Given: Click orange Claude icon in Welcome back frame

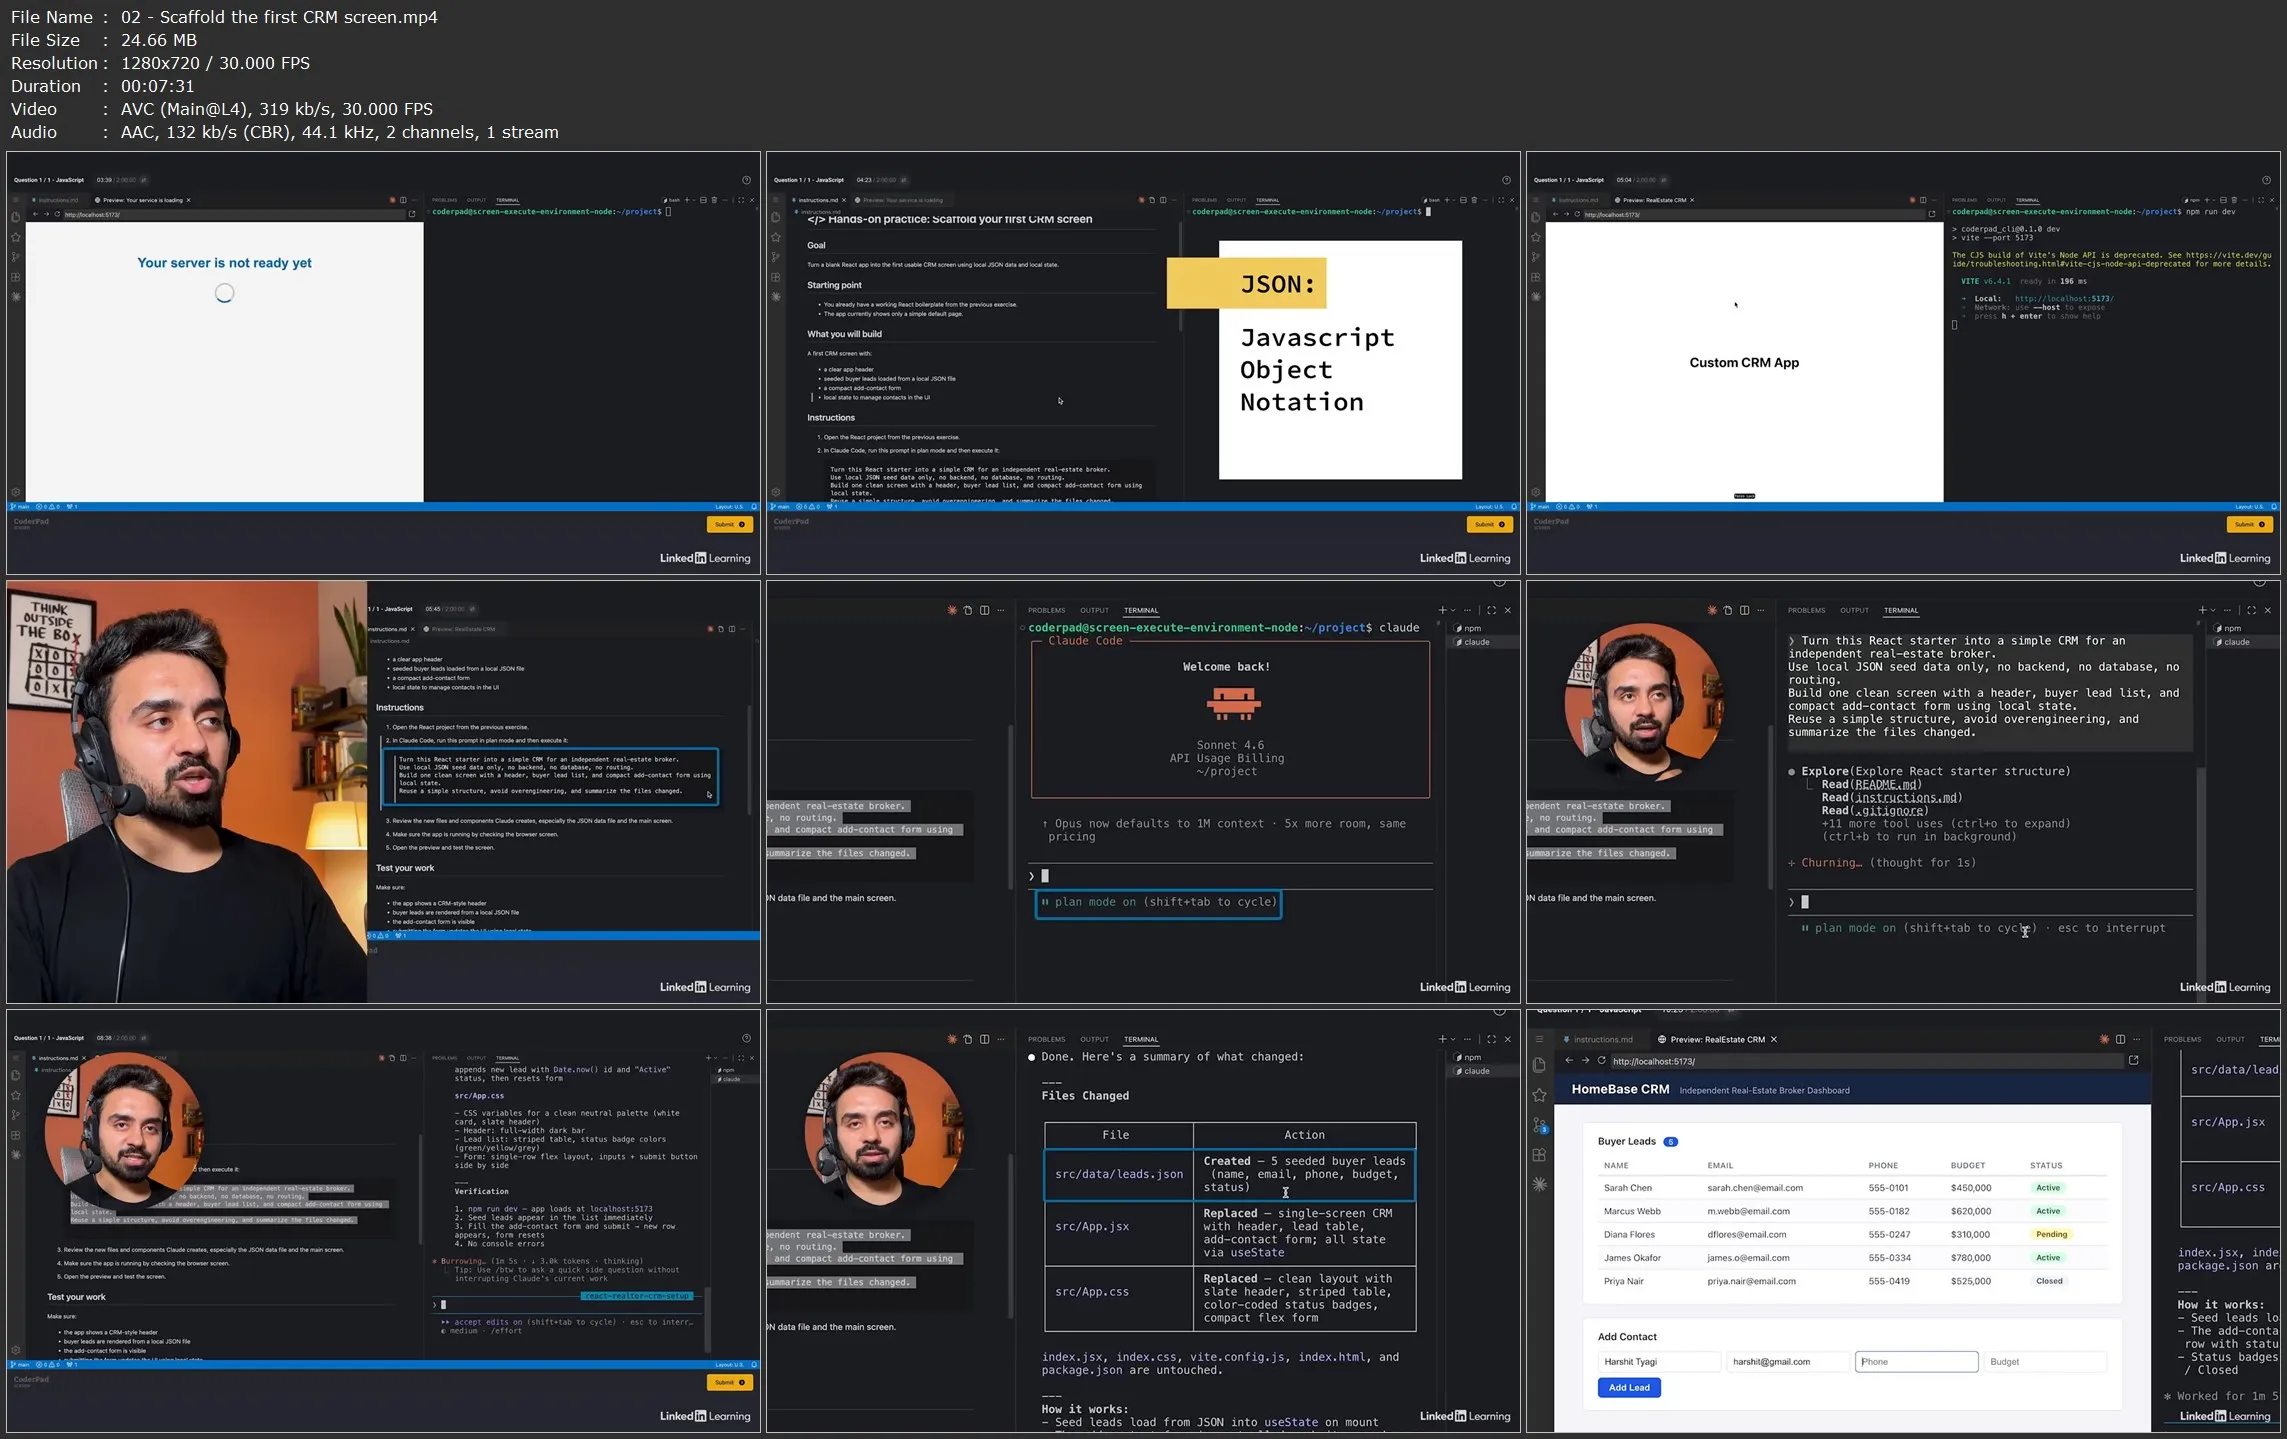Looking at the screenshot, I should [951, 610].
